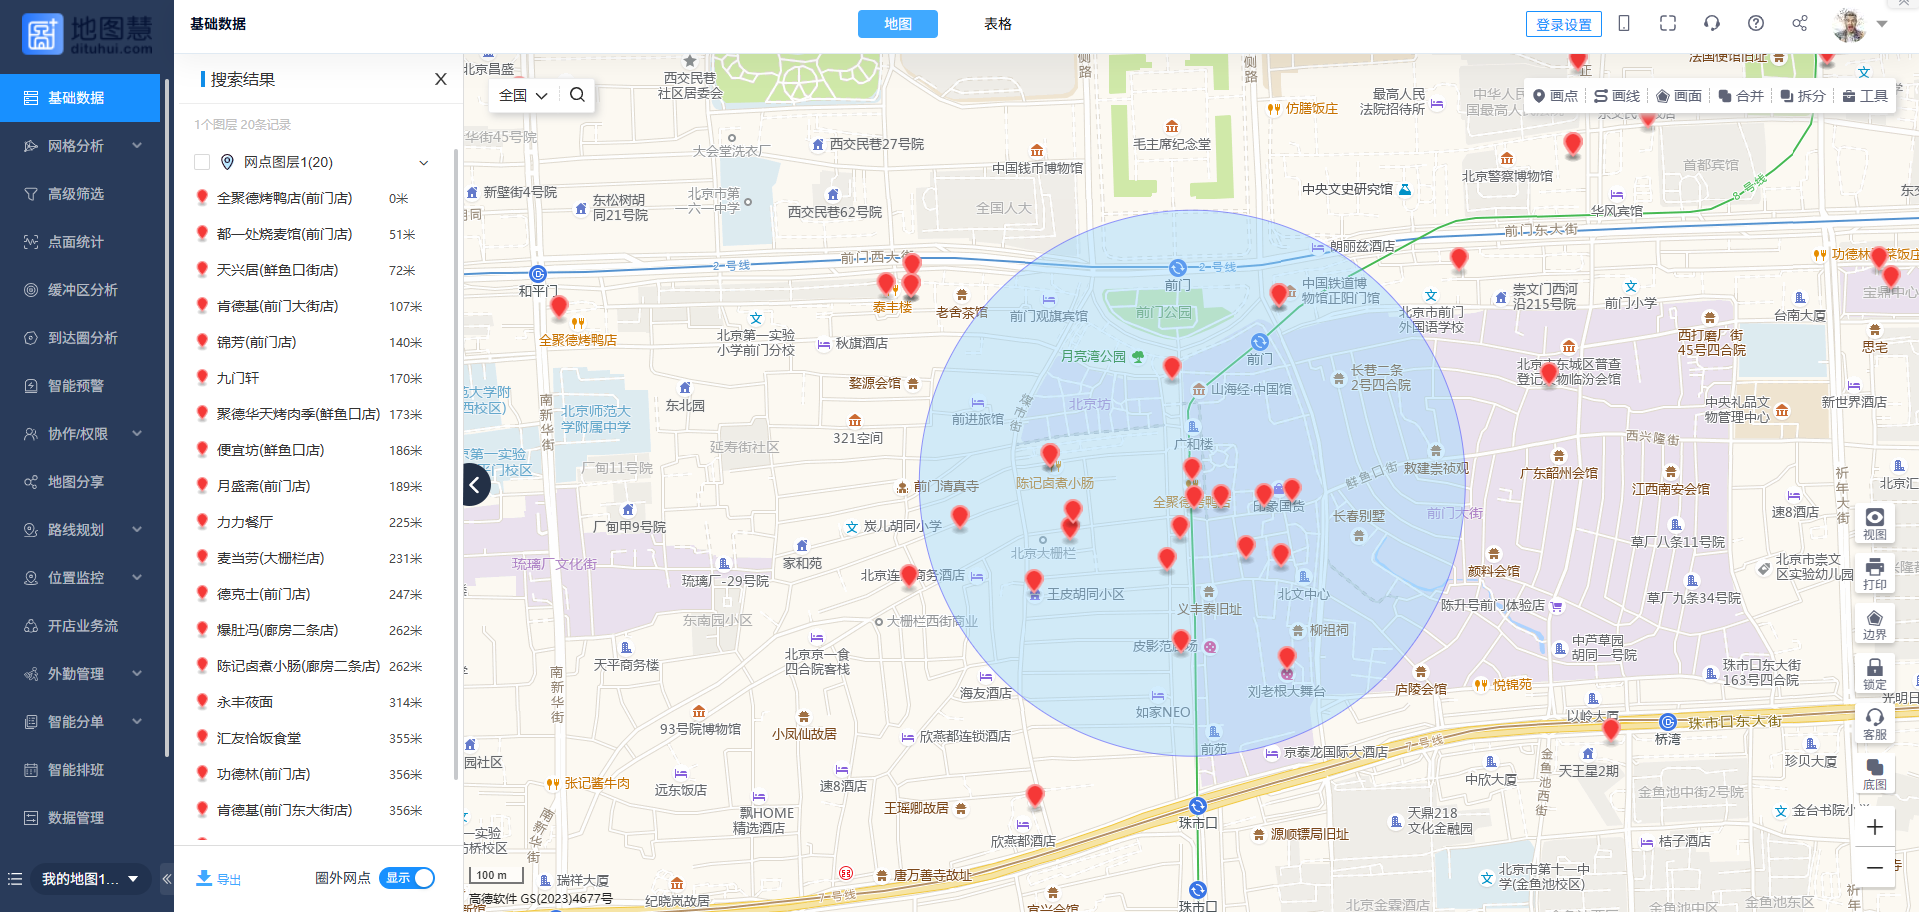Check the 网点图层1(20) layer checkbox
The height and width of the screenshot is (912, 1919).
tap(202, 162)
